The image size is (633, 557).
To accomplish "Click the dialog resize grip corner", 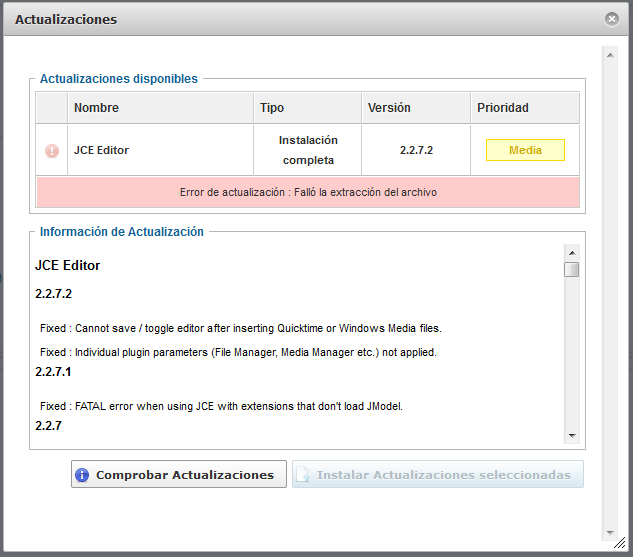I will coord(620,543).
